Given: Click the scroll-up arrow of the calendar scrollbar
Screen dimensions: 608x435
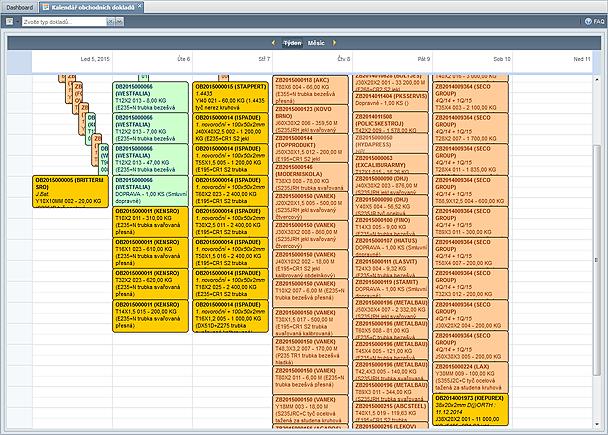Looking at the screenshot, I should 597,79.
